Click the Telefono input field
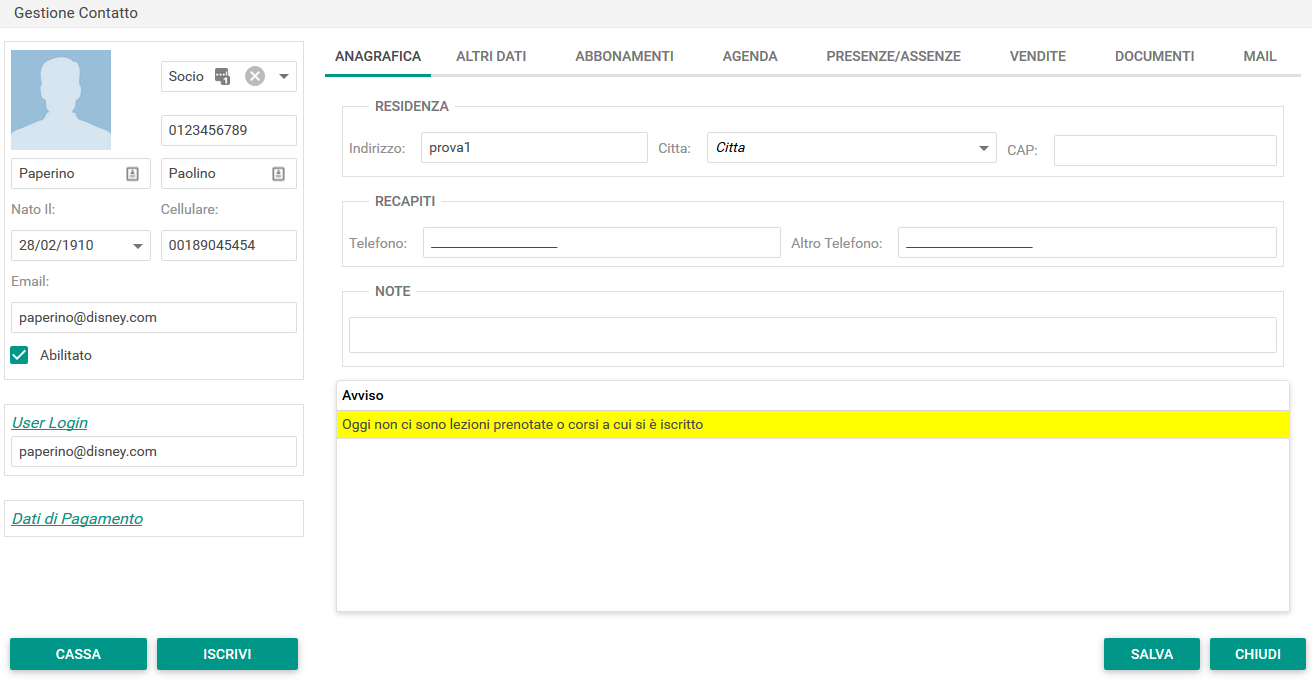 click(601, 242)
